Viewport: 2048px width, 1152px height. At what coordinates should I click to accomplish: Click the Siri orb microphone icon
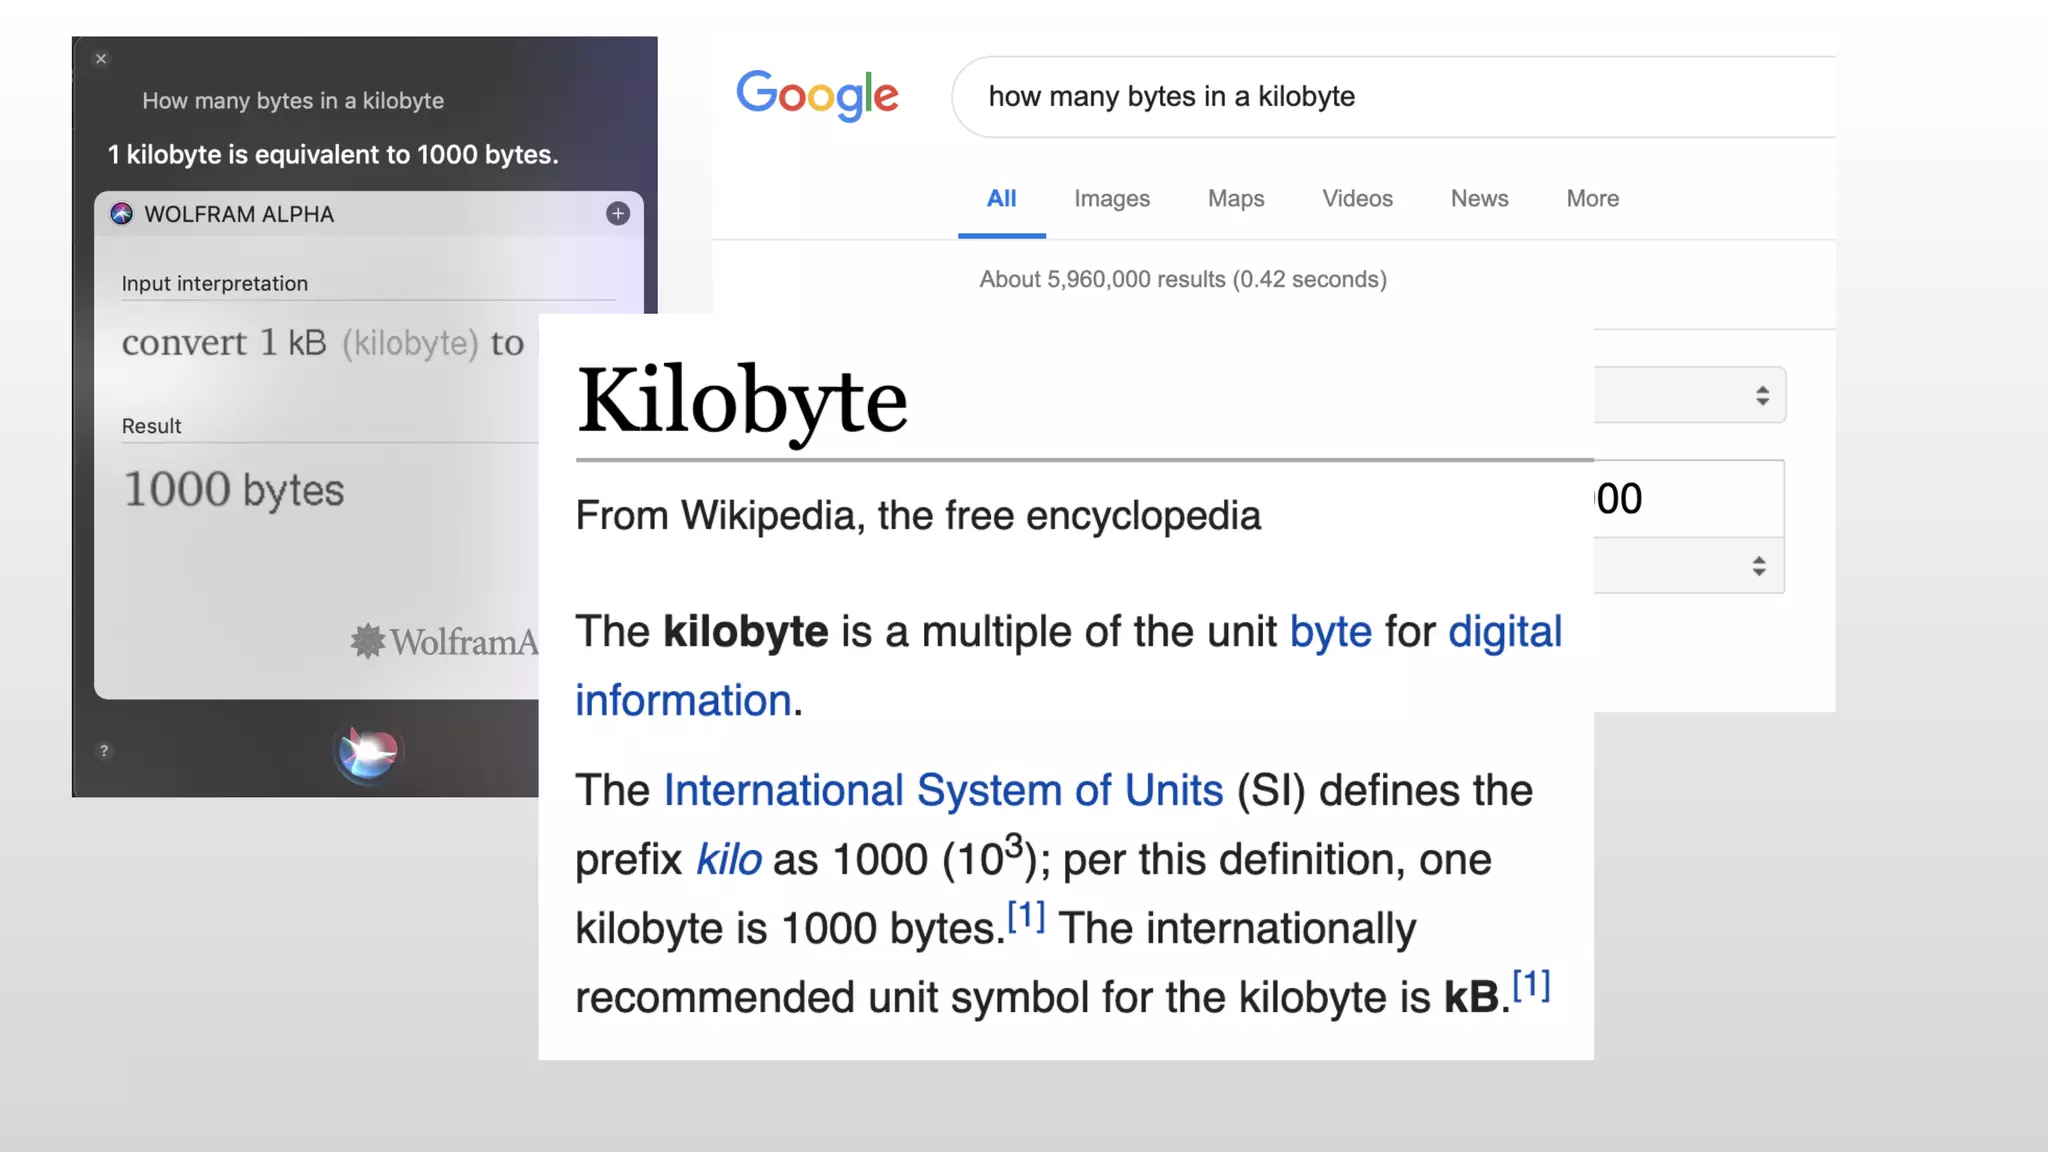coord(367,752)
